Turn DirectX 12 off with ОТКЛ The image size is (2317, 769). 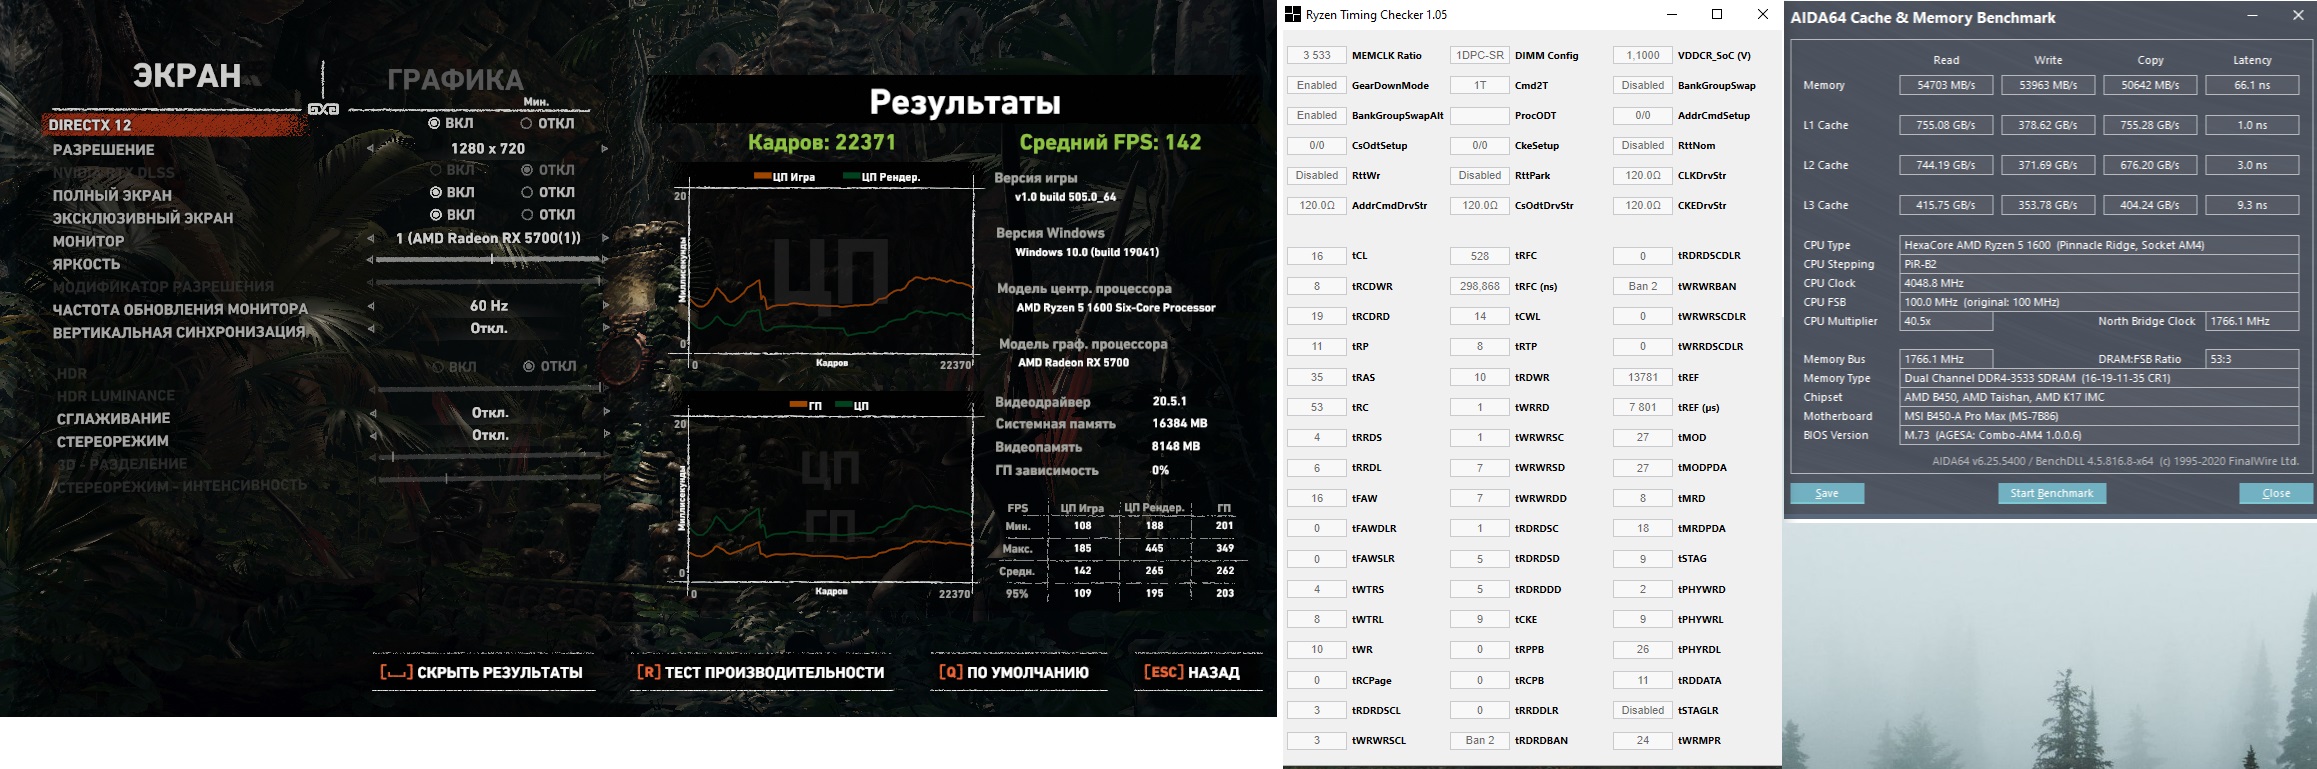(x=547, y=124)
